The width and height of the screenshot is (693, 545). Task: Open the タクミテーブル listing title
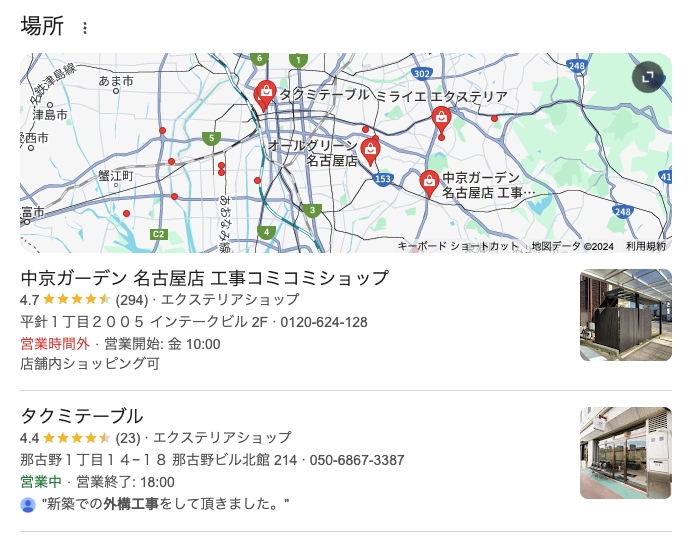pos(82,416)
